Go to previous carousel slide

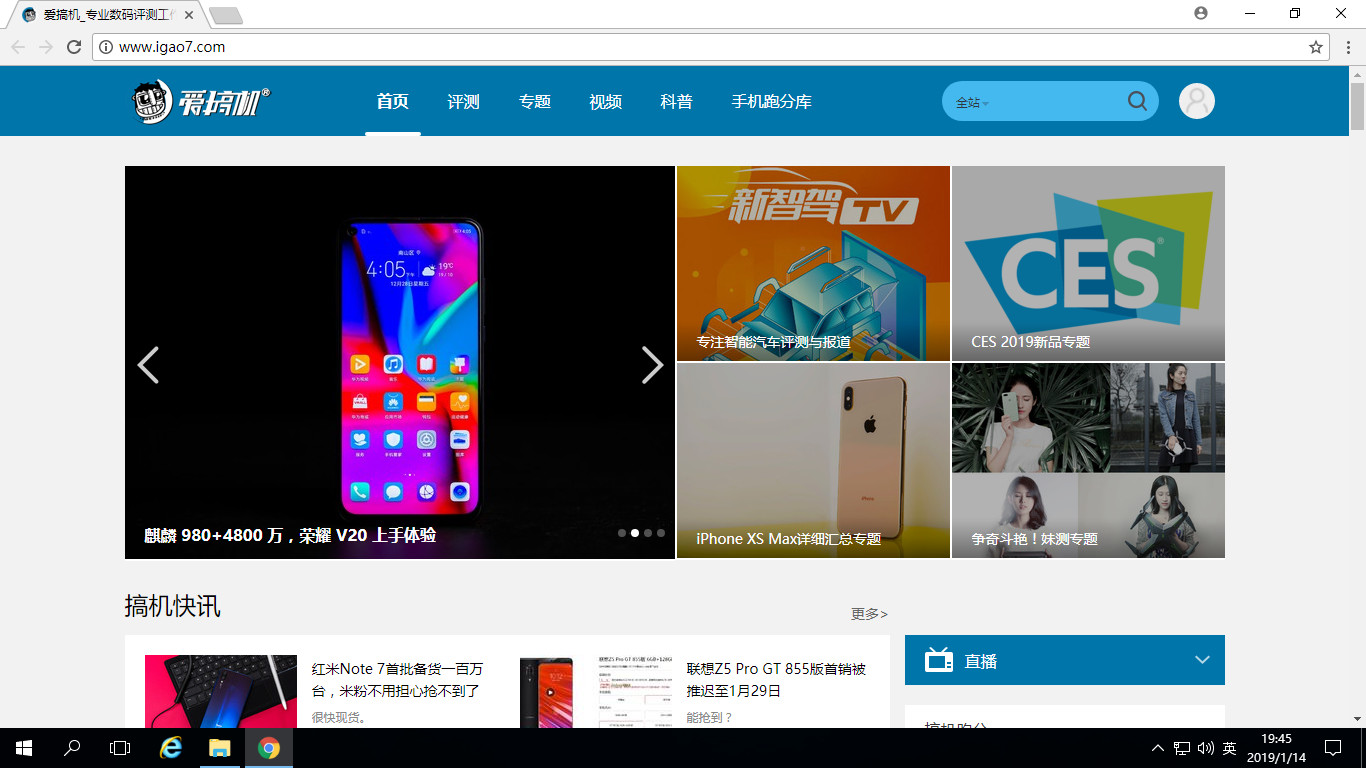click(148, 365)
